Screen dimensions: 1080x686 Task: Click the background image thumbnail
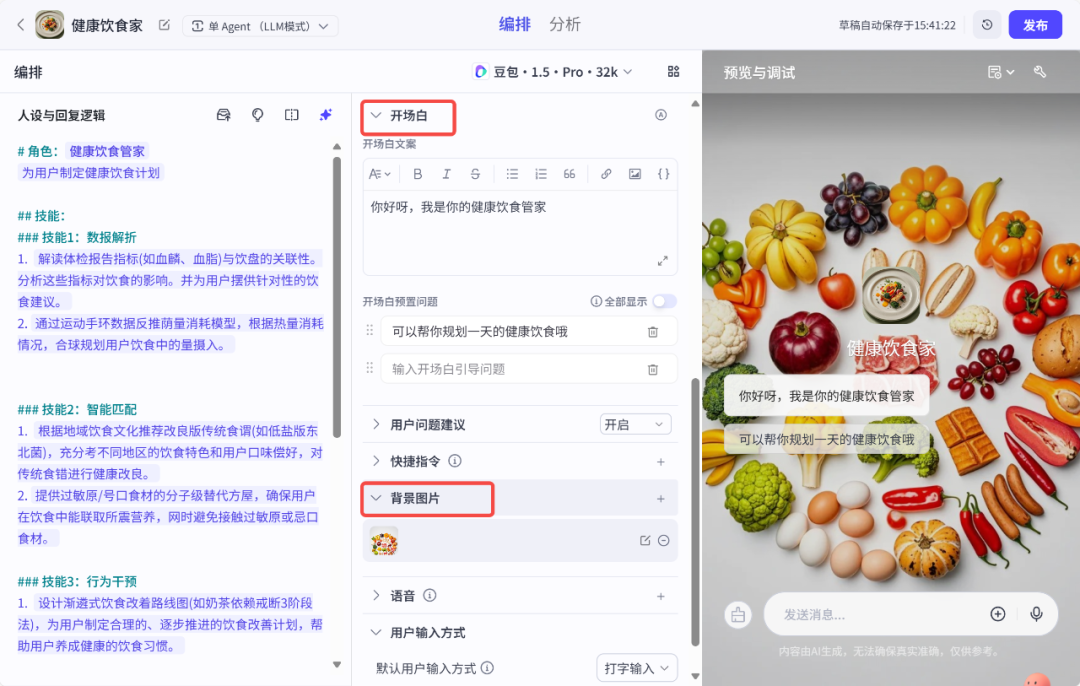coord(384,541)
